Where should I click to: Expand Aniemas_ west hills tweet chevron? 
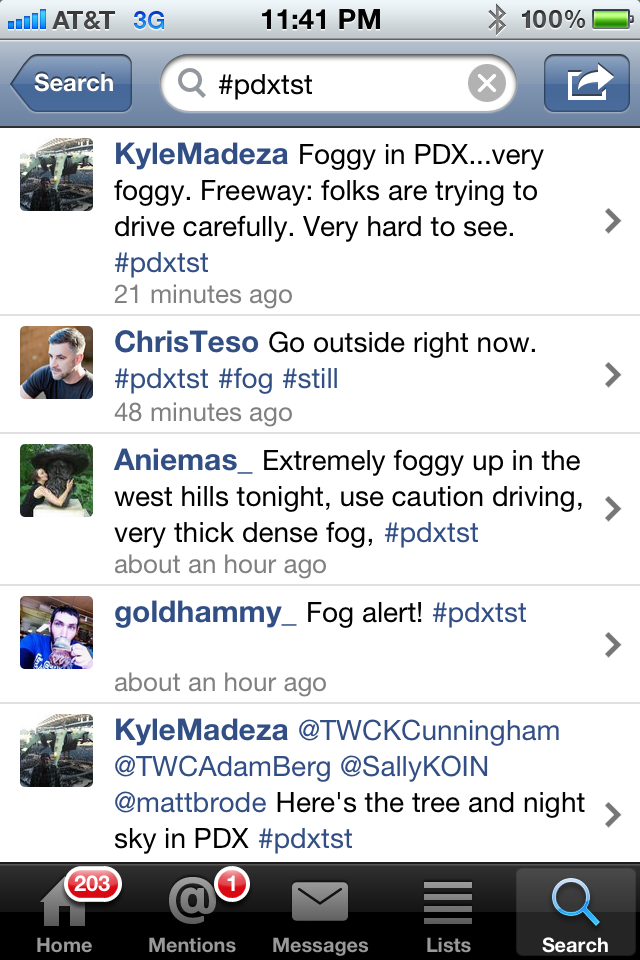[613, 509]
